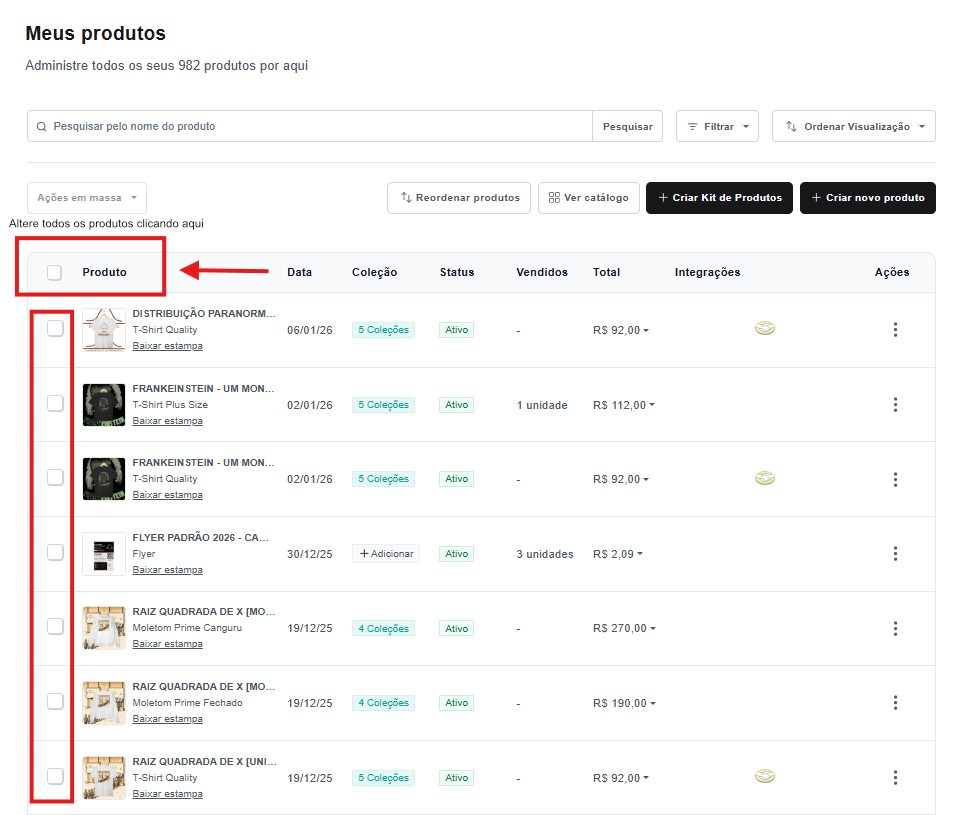Viewport: 975px width, 815px height.
Task: Click Reordenar produtos button
Action: [459, 198]
